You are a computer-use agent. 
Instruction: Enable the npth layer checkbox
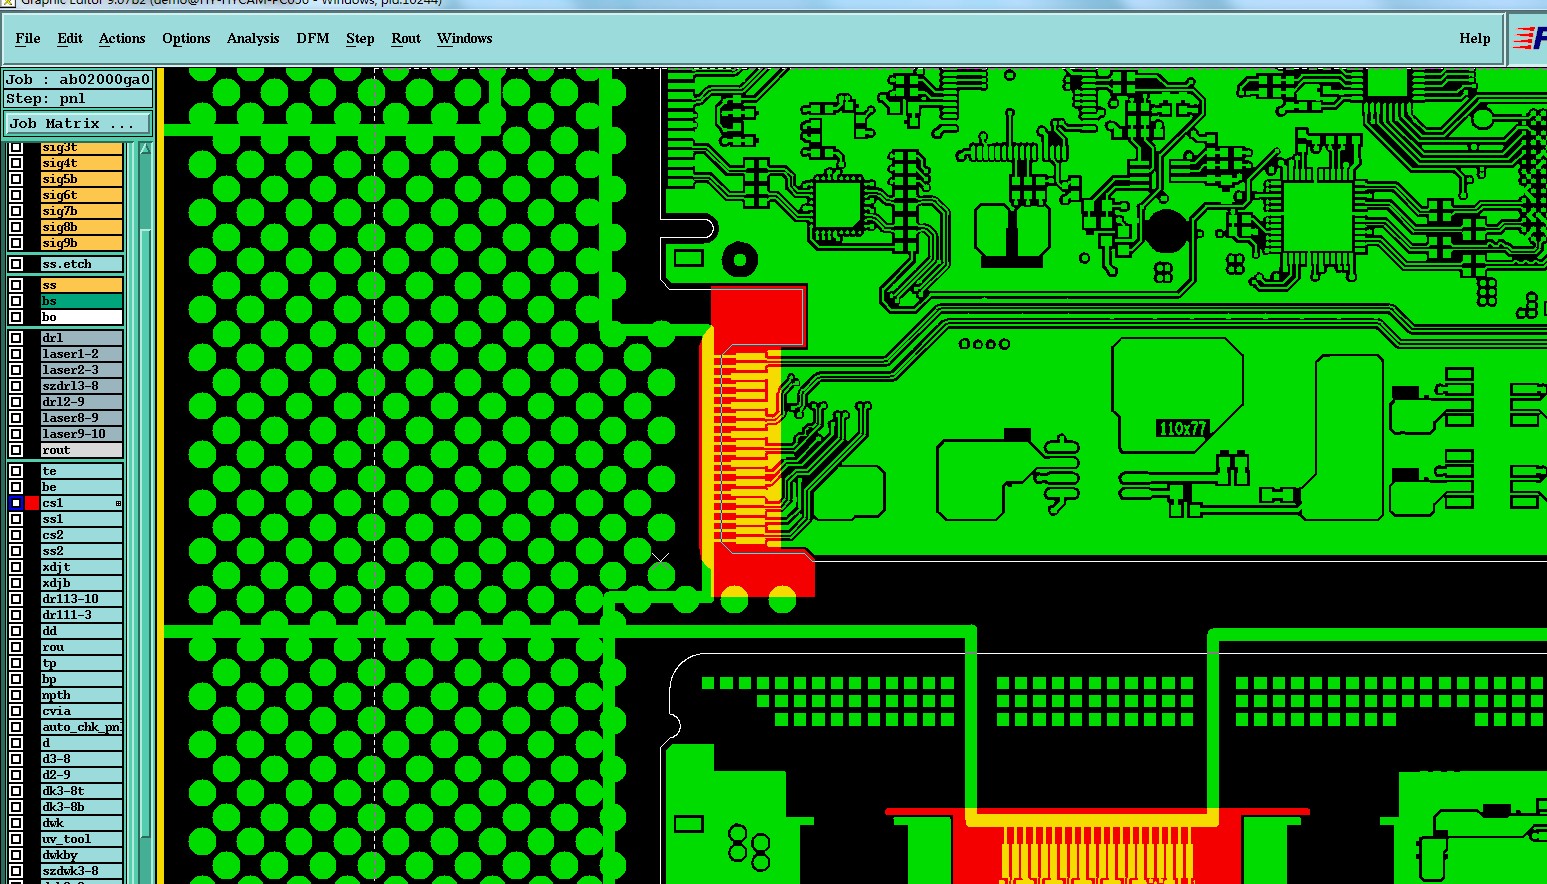pyautogui.click(x=16, y=695)
